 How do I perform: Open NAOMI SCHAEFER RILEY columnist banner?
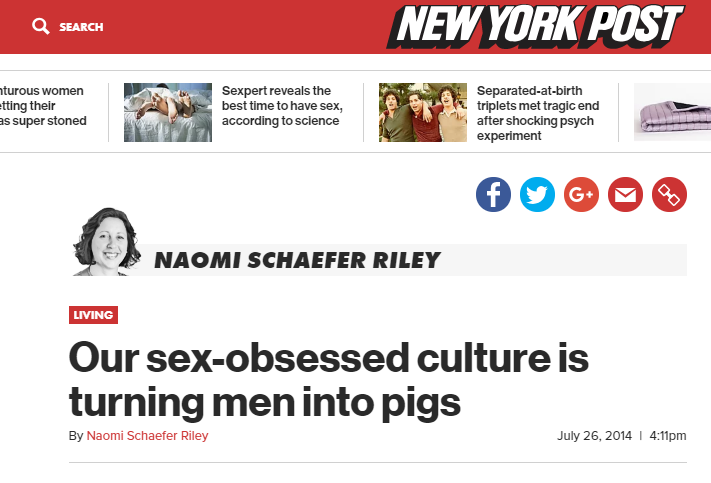pyautogui.click(x=297, y=260)
